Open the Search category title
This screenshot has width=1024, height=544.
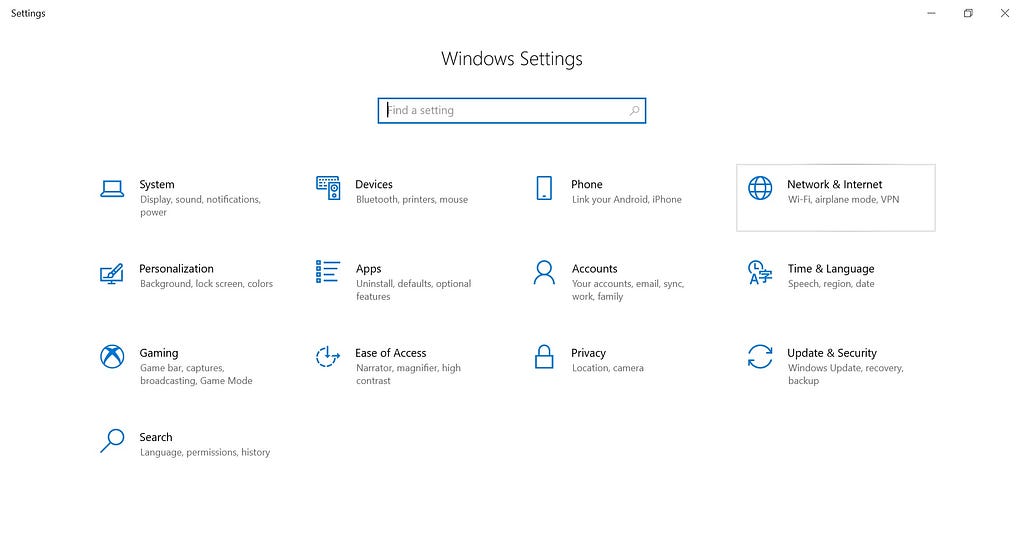[155, 438]
